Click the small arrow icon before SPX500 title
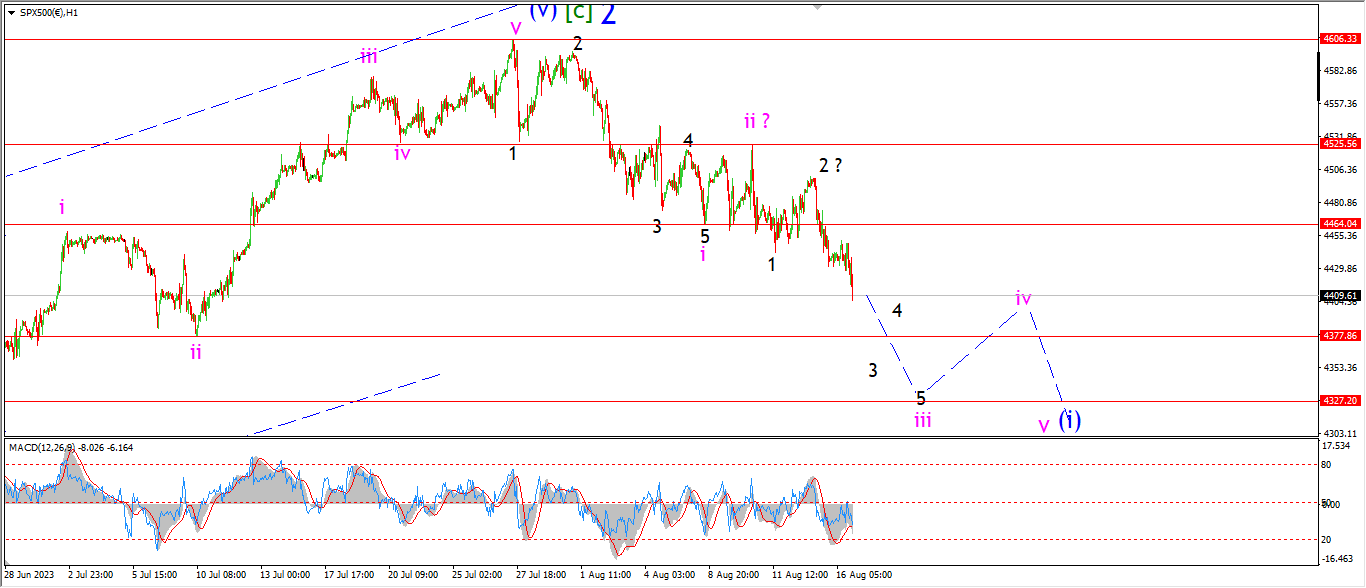1366x588 pixels. [10, 12]
